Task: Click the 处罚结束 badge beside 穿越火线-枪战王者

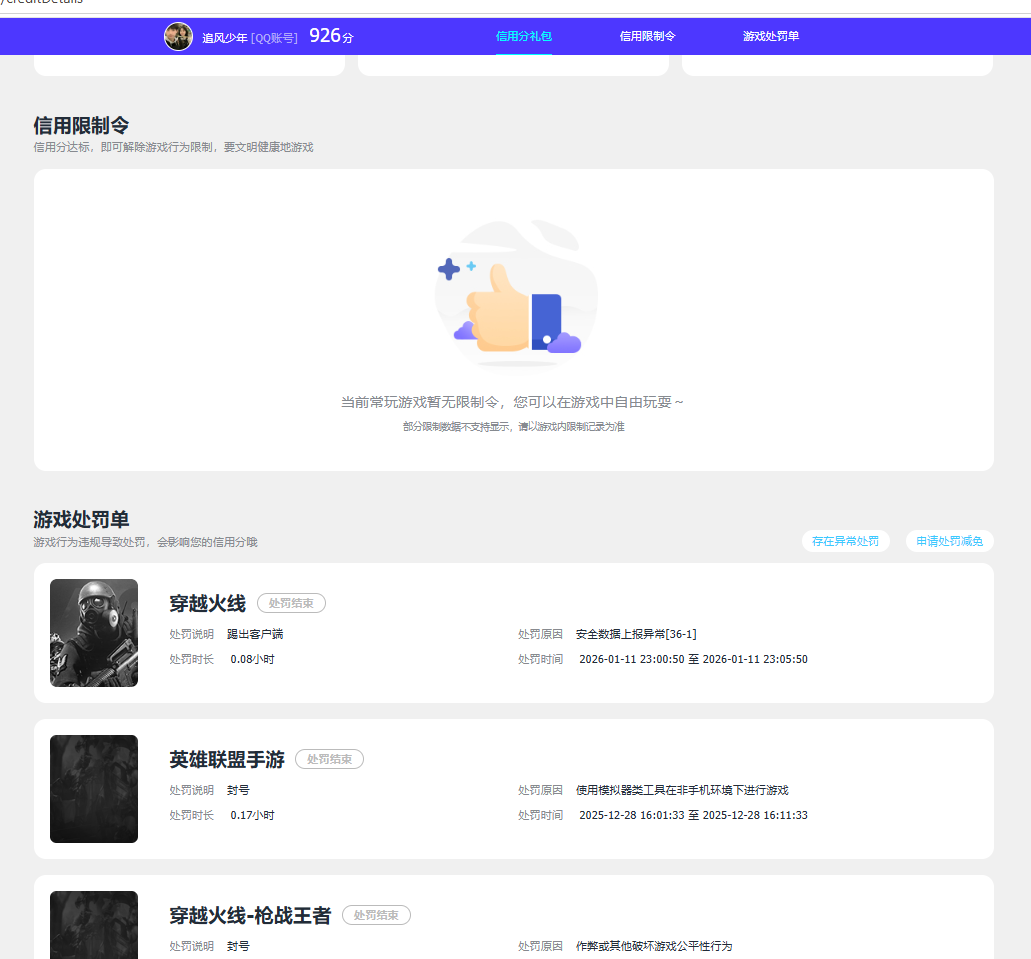Action: coord(376,915)
